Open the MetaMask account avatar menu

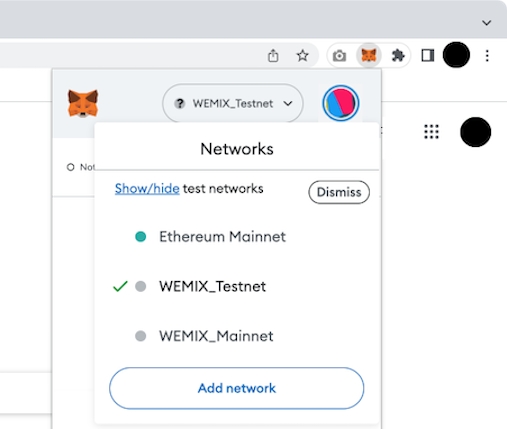(x=341, y=103)
